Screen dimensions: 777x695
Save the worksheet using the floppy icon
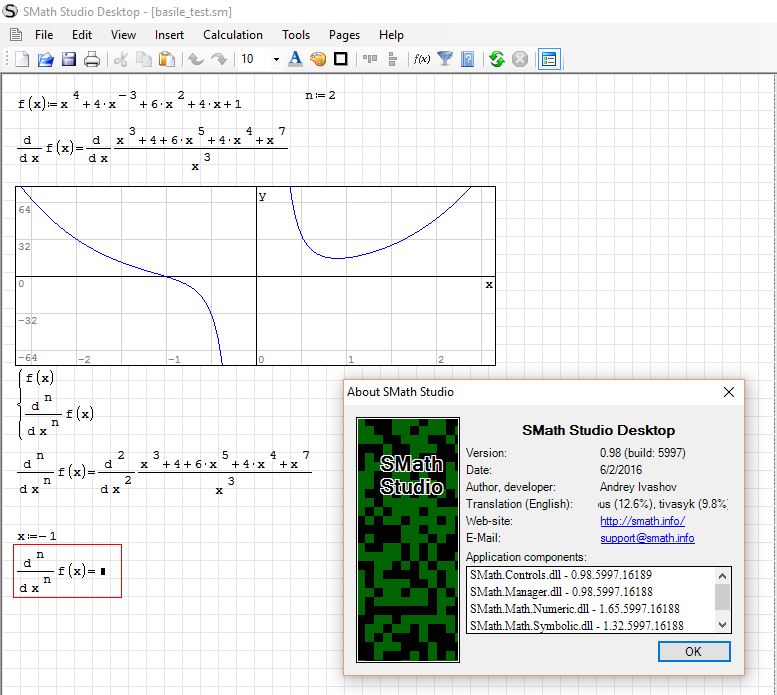69,59
